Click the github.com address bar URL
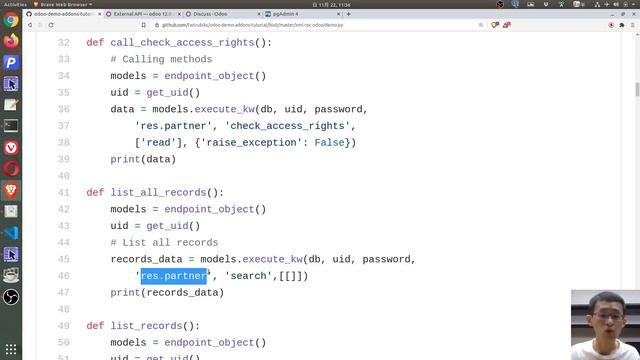This screenshot has width=640, height=360. click(252, 25)
